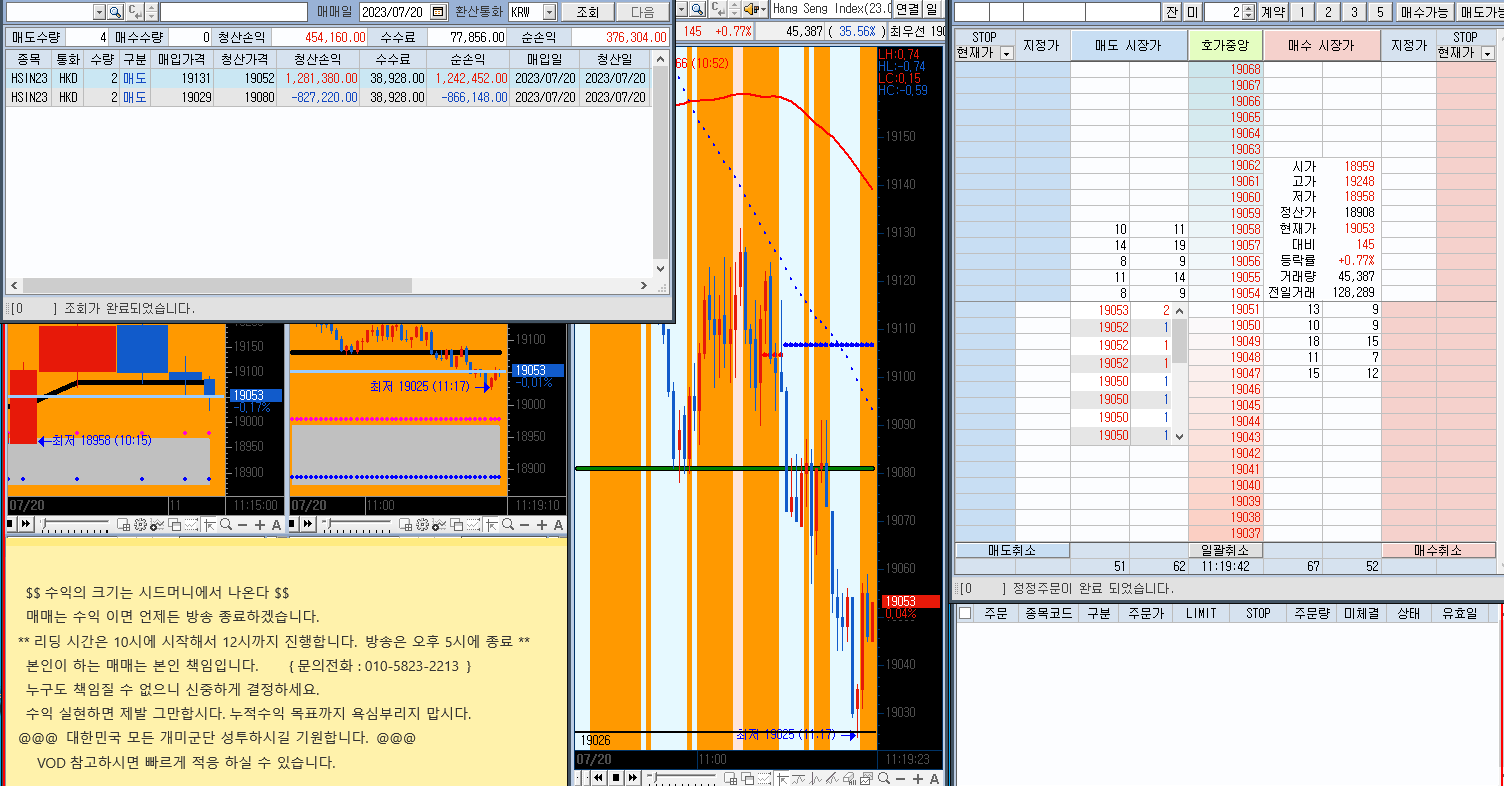Rewind the main Hang Seng chart
1504x786 pixels.
598,777
